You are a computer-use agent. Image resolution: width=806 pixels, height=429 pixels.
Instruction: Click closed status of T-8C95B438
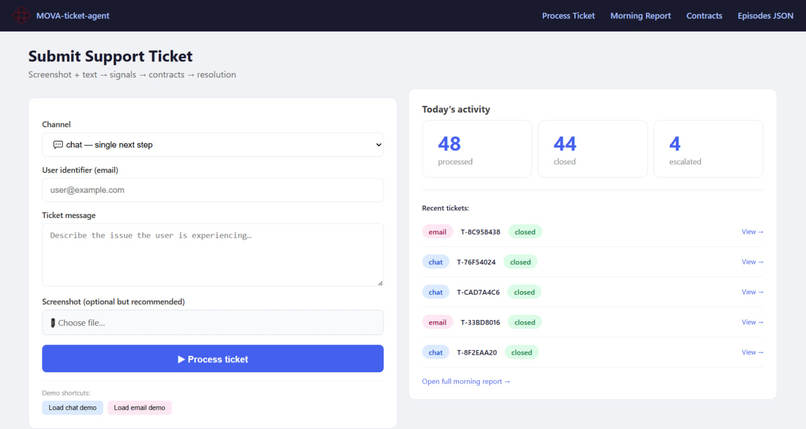click(525, 232)
